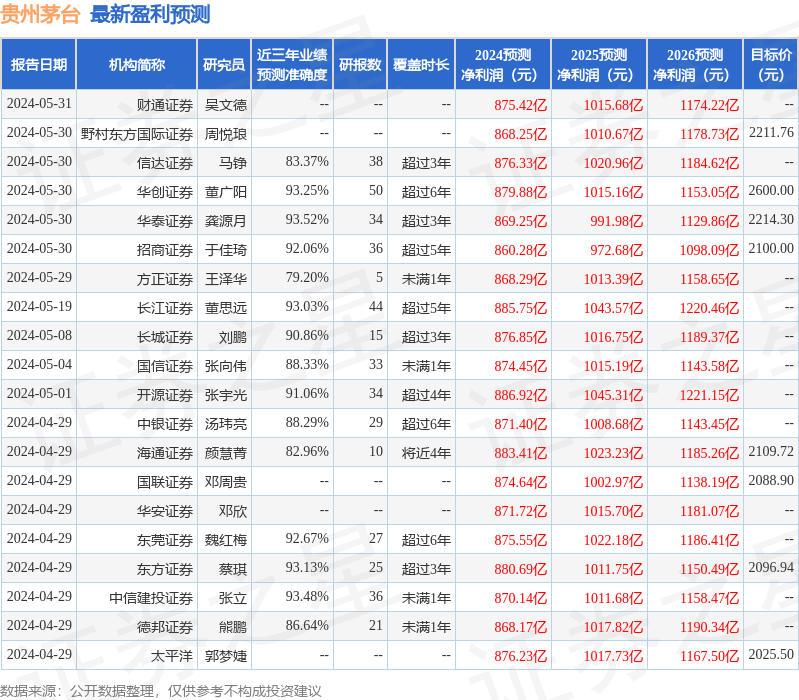Click the 2024预测净利润 column header

coord(503,64)
